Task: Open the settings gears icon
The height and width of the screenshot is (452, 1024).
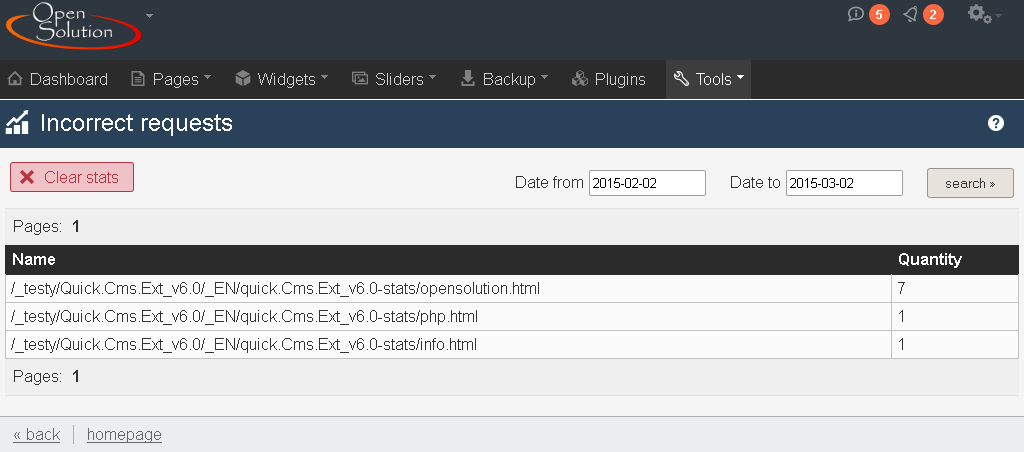Action: click(978, 14)
